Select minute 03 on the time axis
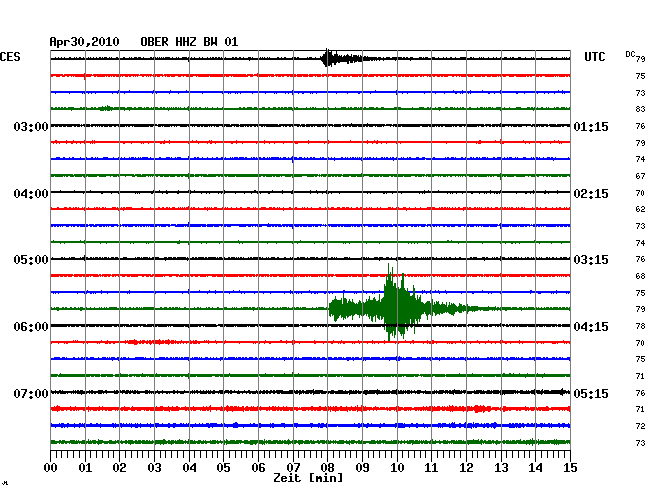Image resolution: width=650 pixels, height=494 pixels. click(155, 467)
